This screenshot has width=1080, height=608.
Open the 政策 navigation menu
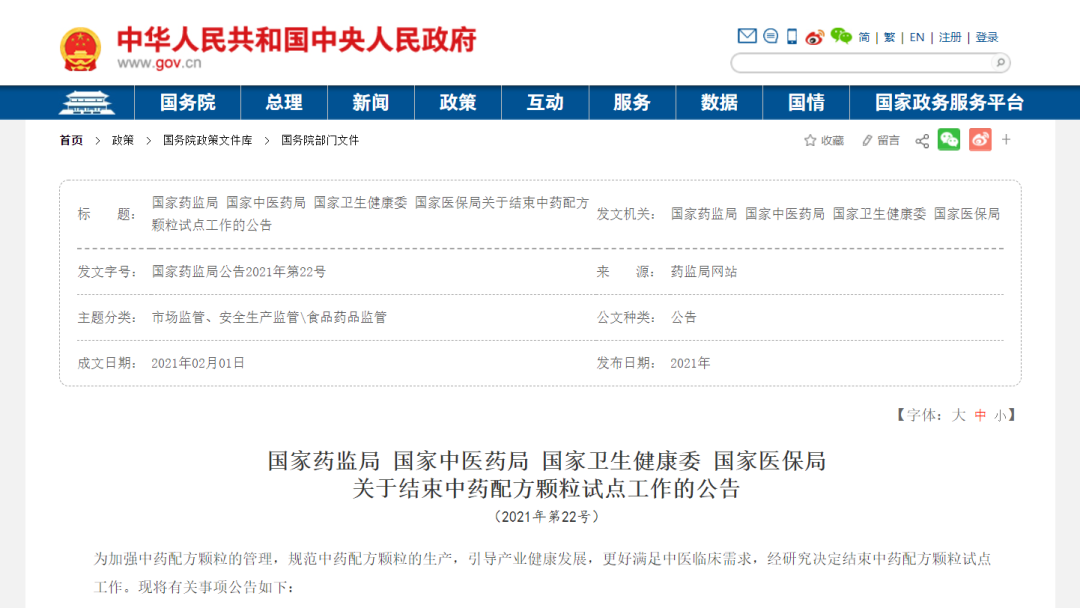coord(458,103)
